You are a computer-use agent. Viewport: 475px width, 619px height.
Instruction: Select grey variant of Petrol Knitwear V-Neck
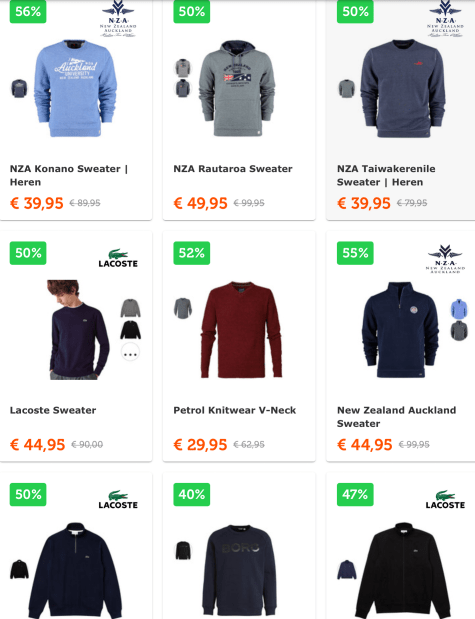point(183,308)
